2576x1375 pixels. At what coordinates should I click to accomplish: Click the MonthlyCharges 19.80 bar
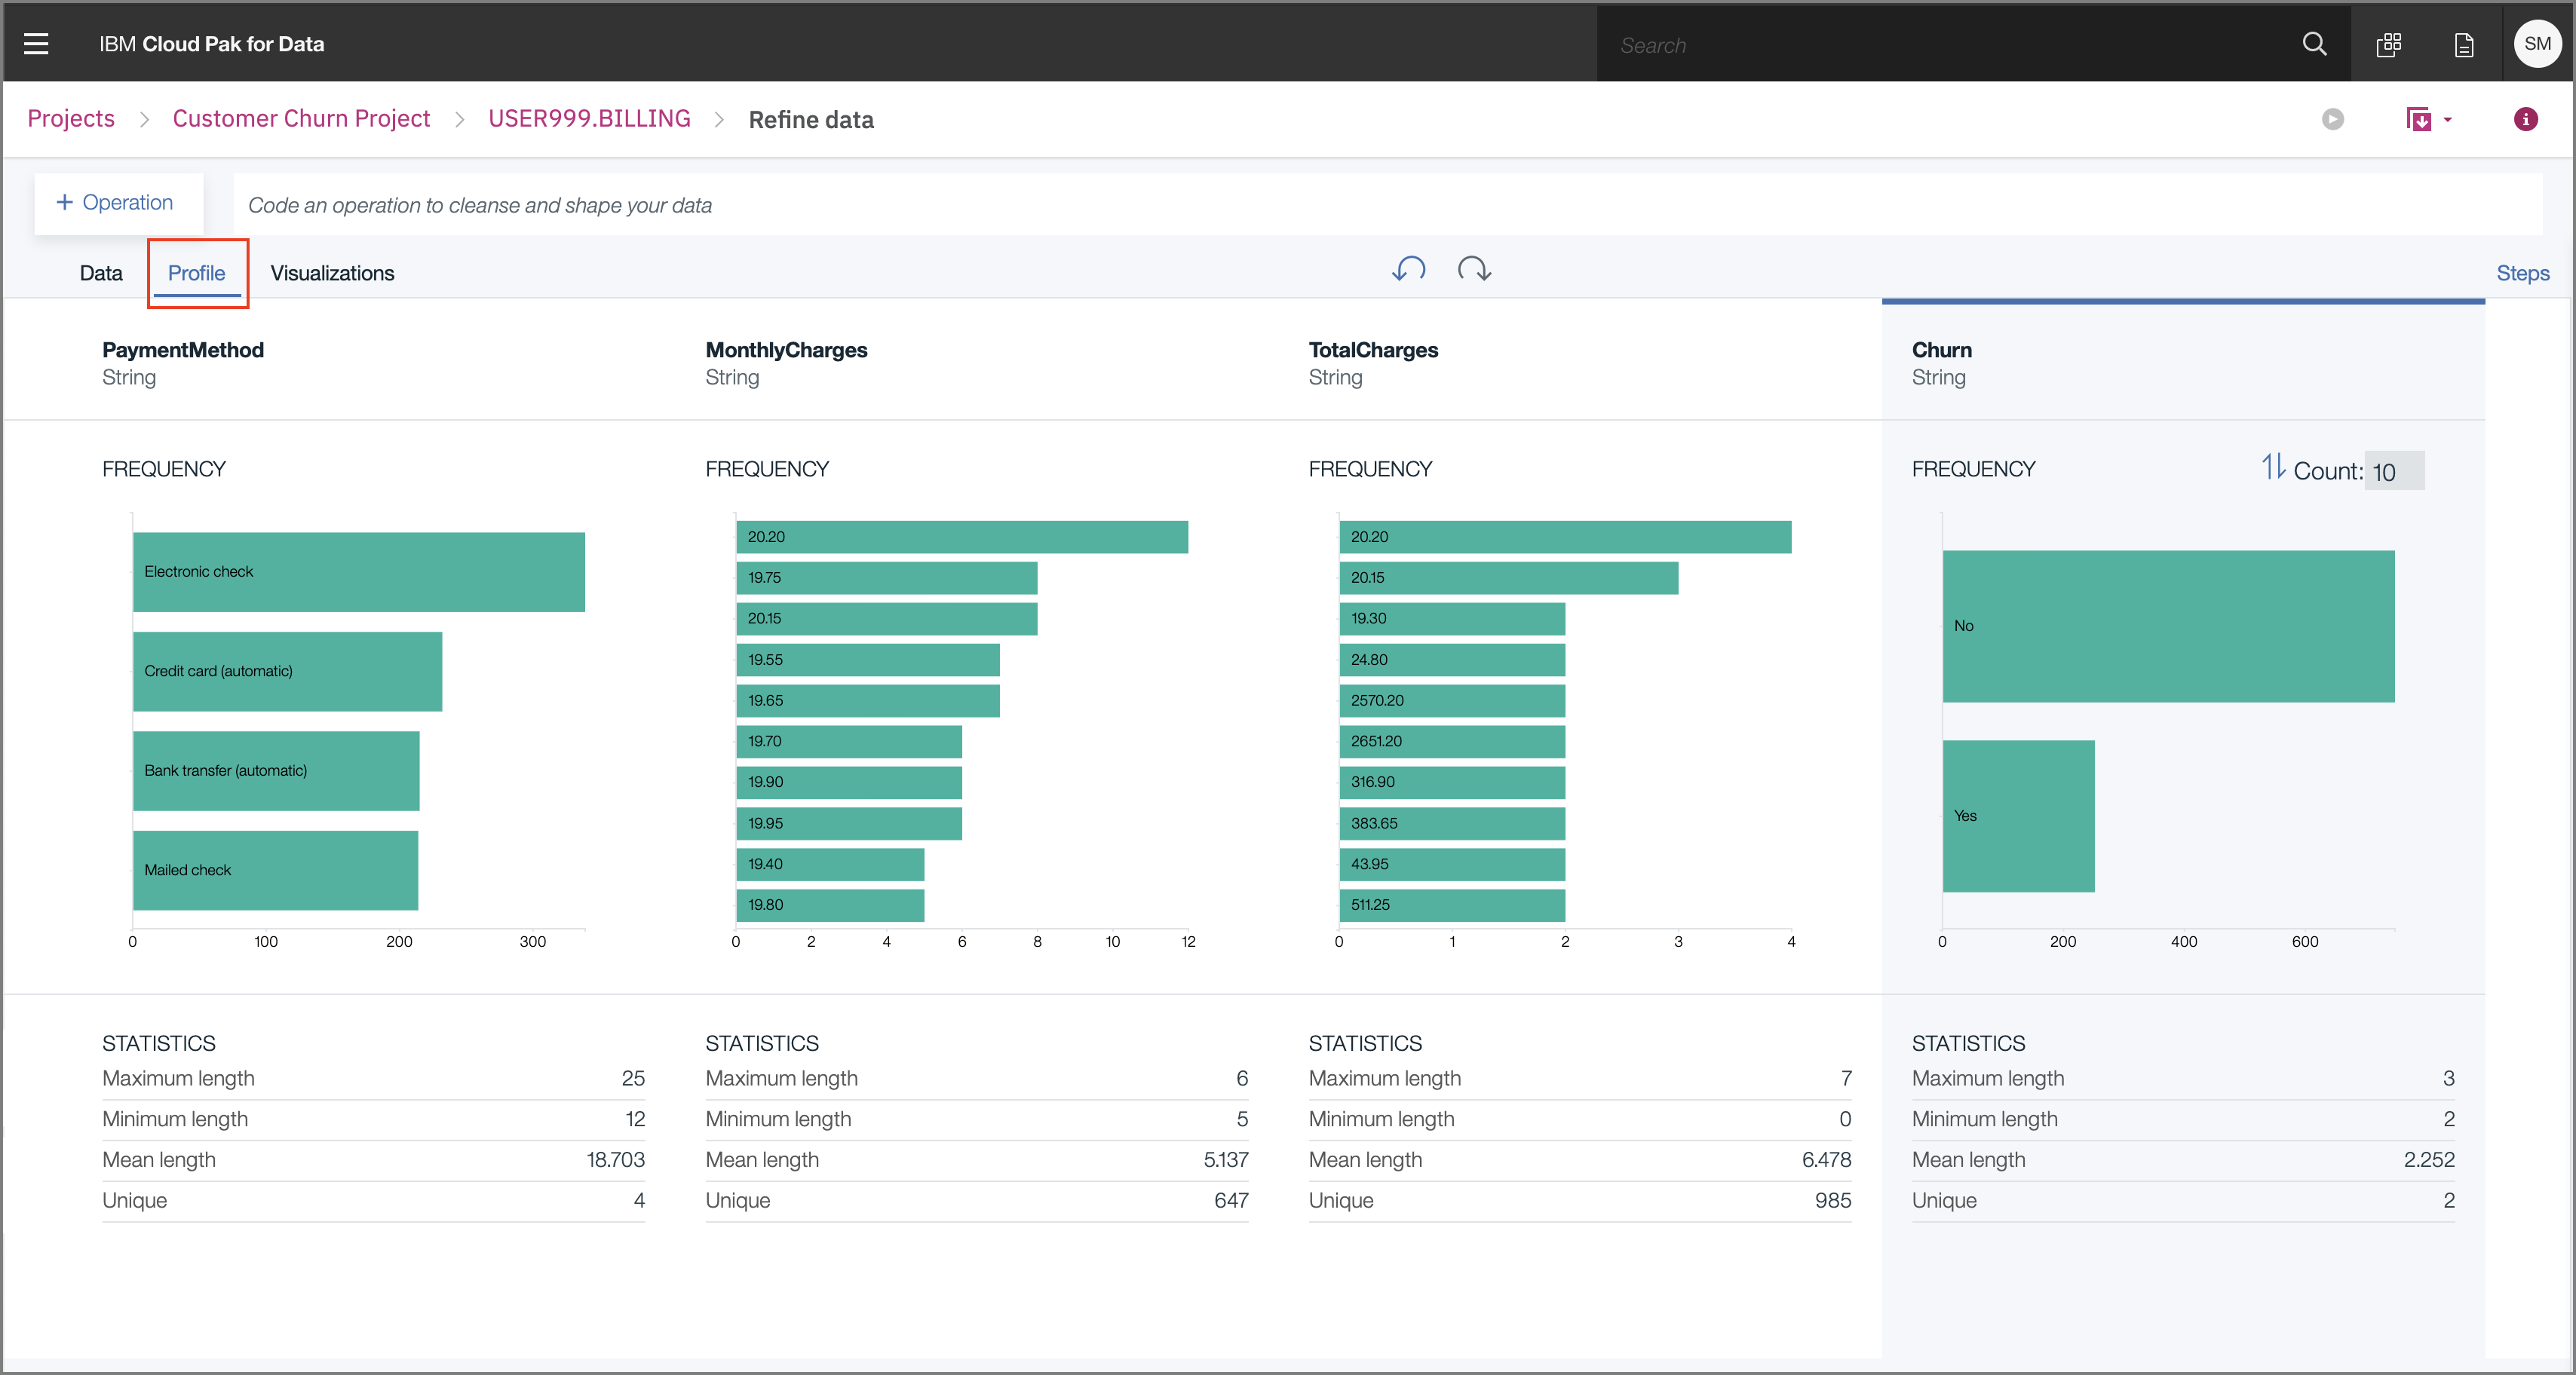coord(830,905)
